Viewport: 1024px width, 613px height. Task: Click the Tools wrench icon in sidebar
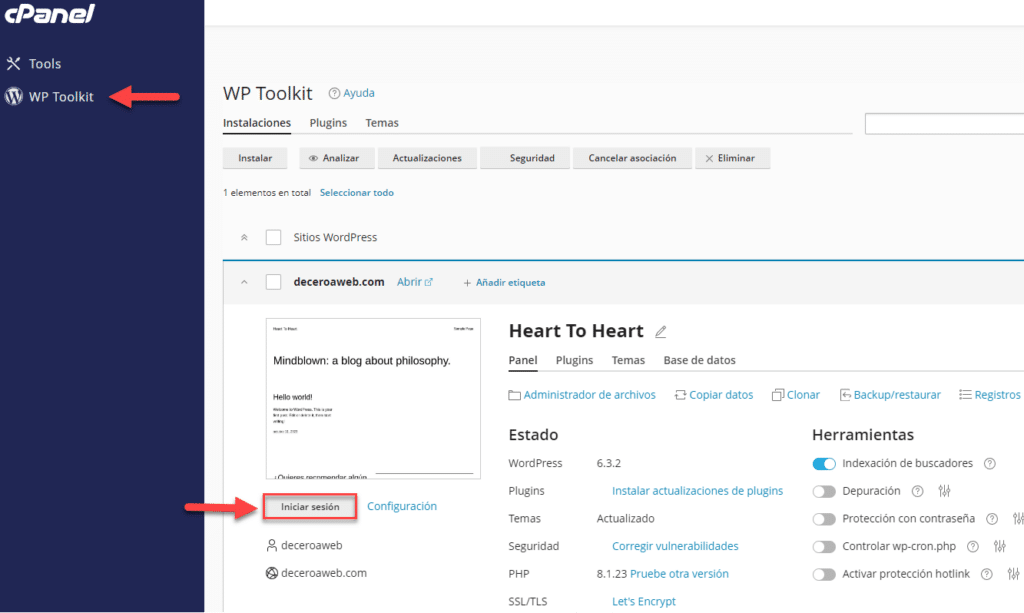point(13,63)
